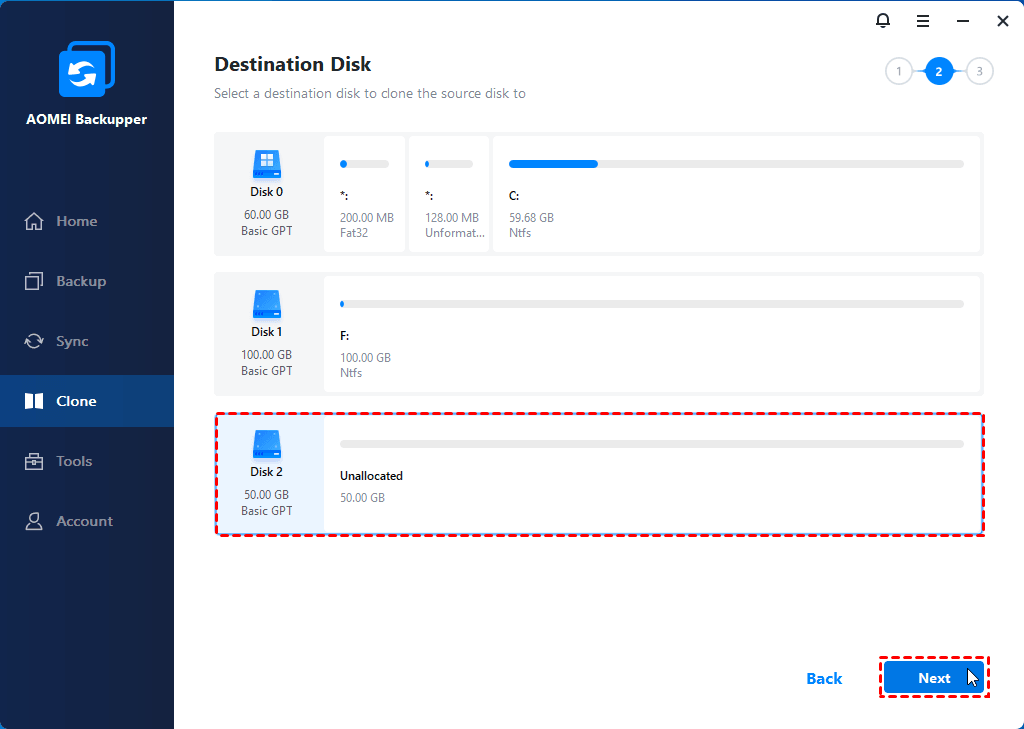Jump to step 1 indicator

coord(899,71)
